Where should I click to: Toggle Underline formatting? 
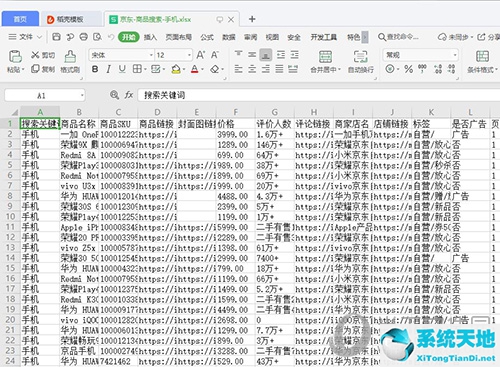[122, 69]
